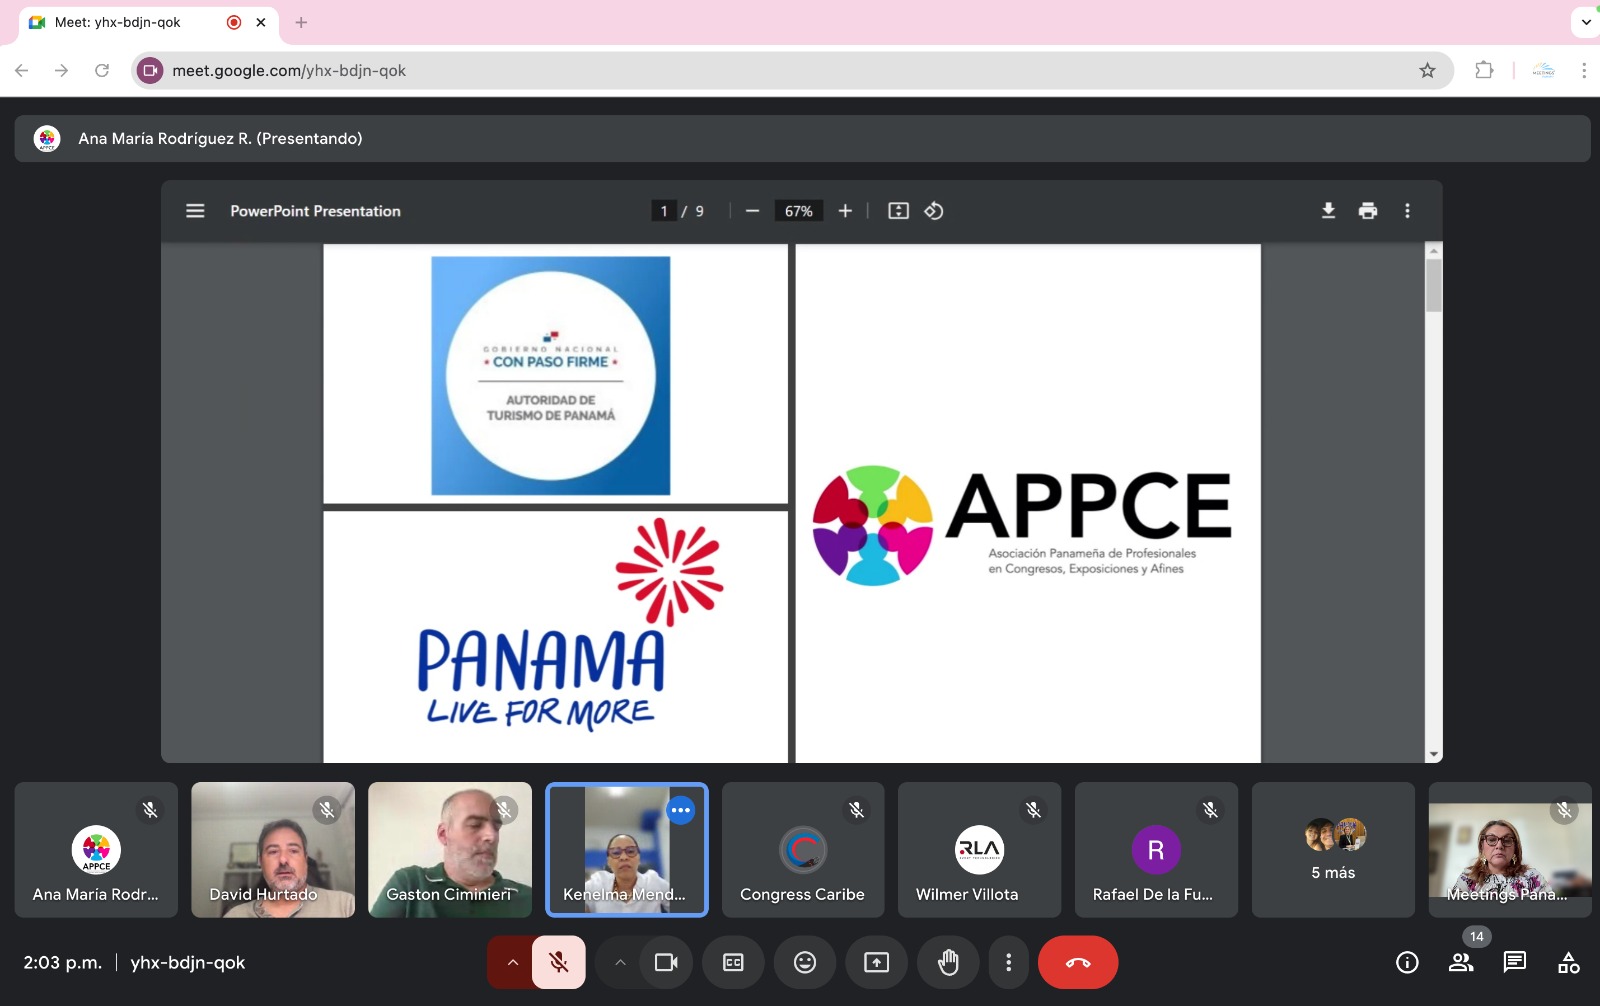
Task: Click scrollbar down arrow in presentation
Action: pos(1434,755)
